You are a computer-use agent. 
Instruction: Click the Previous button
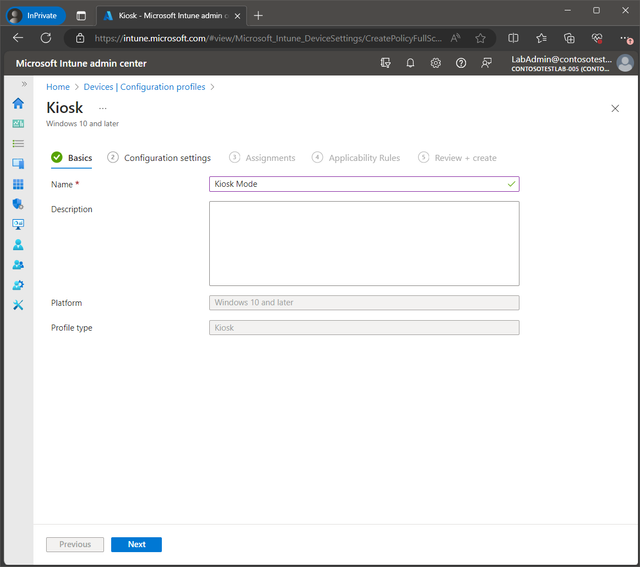click(x=75, y=544)
